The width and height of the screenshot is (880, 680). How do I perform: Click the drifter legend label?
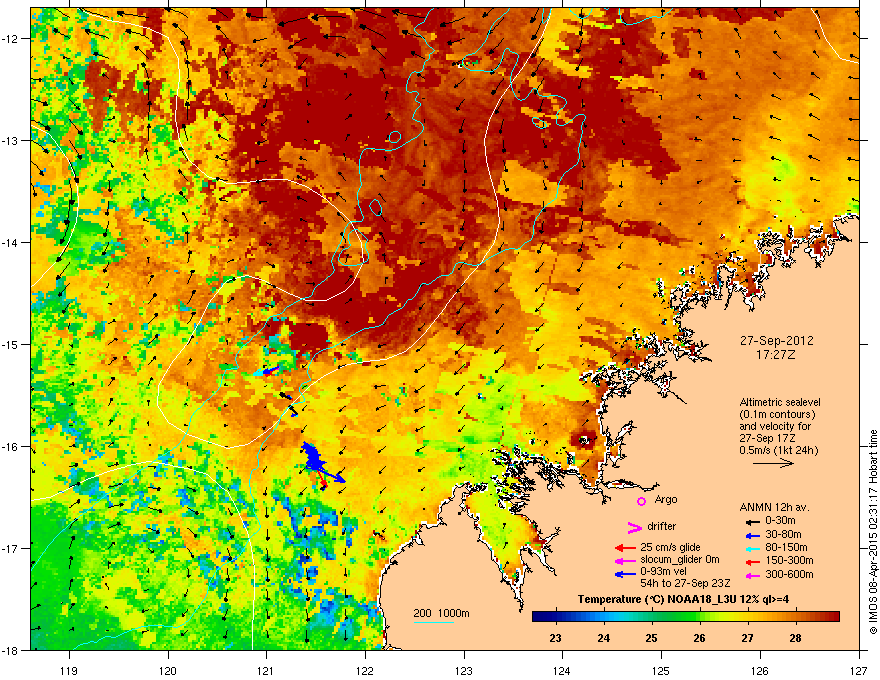pos(662,526)
